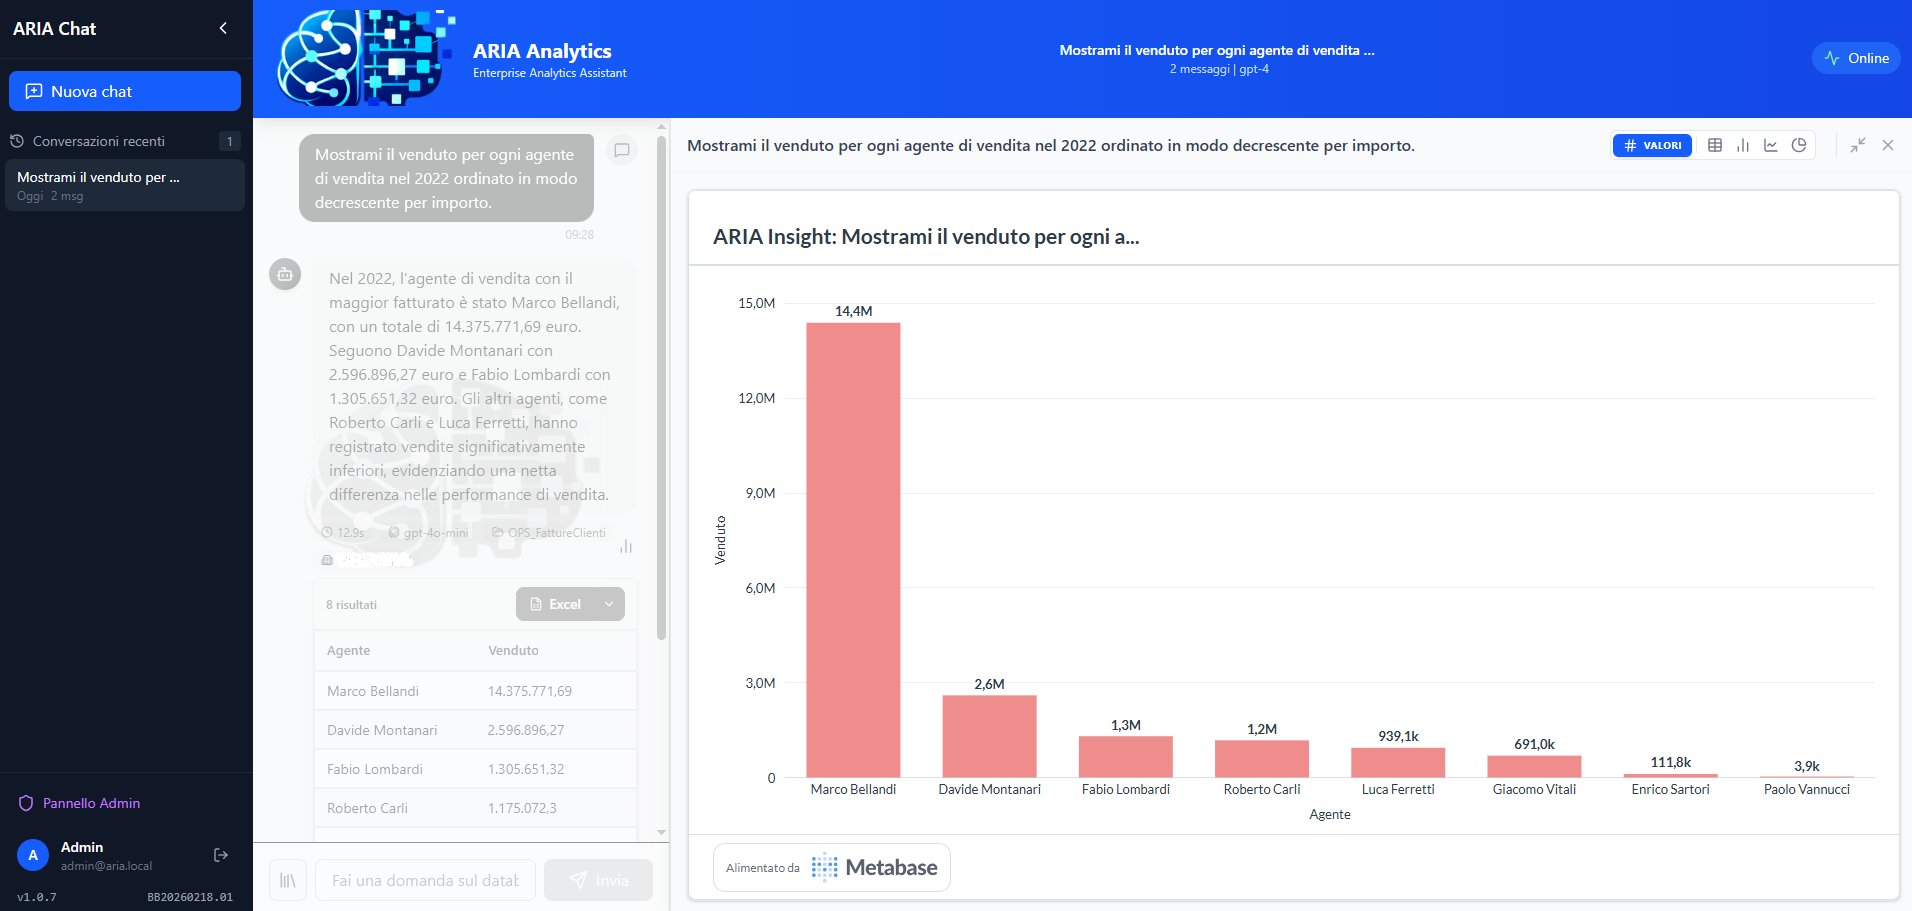Open Pannello Admin
This screenshot has width=1912, height=911.
pos(80,803)
